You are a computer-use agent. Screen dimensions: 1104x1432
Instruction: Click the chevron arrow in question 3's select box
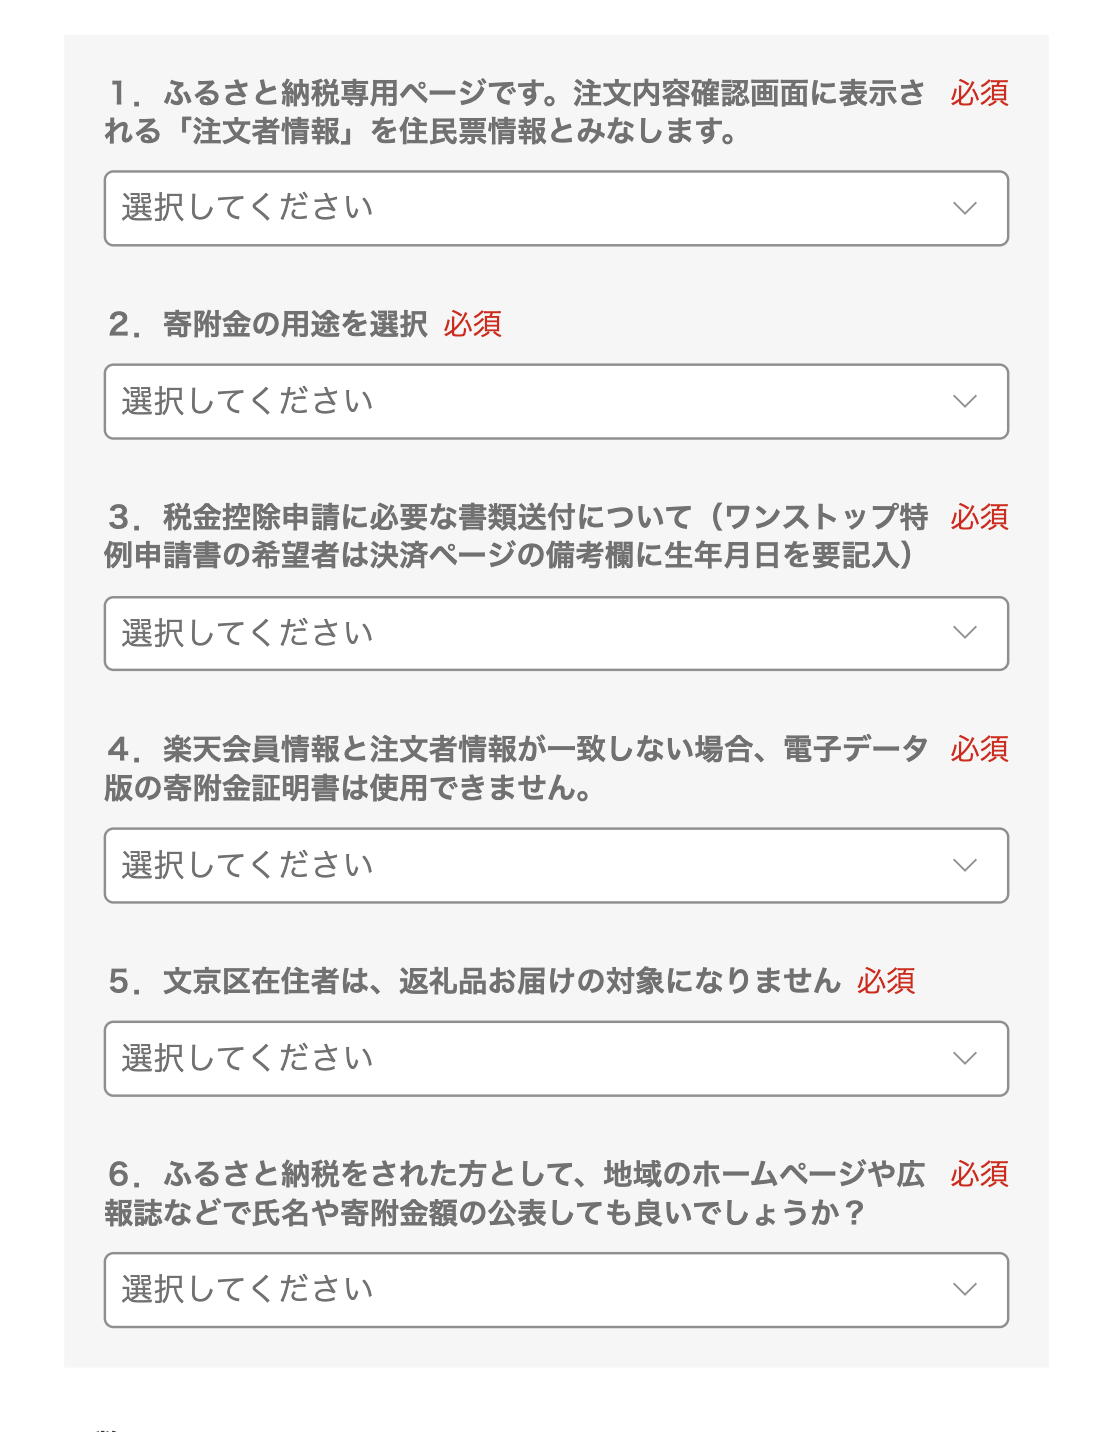tap(964, 633)
